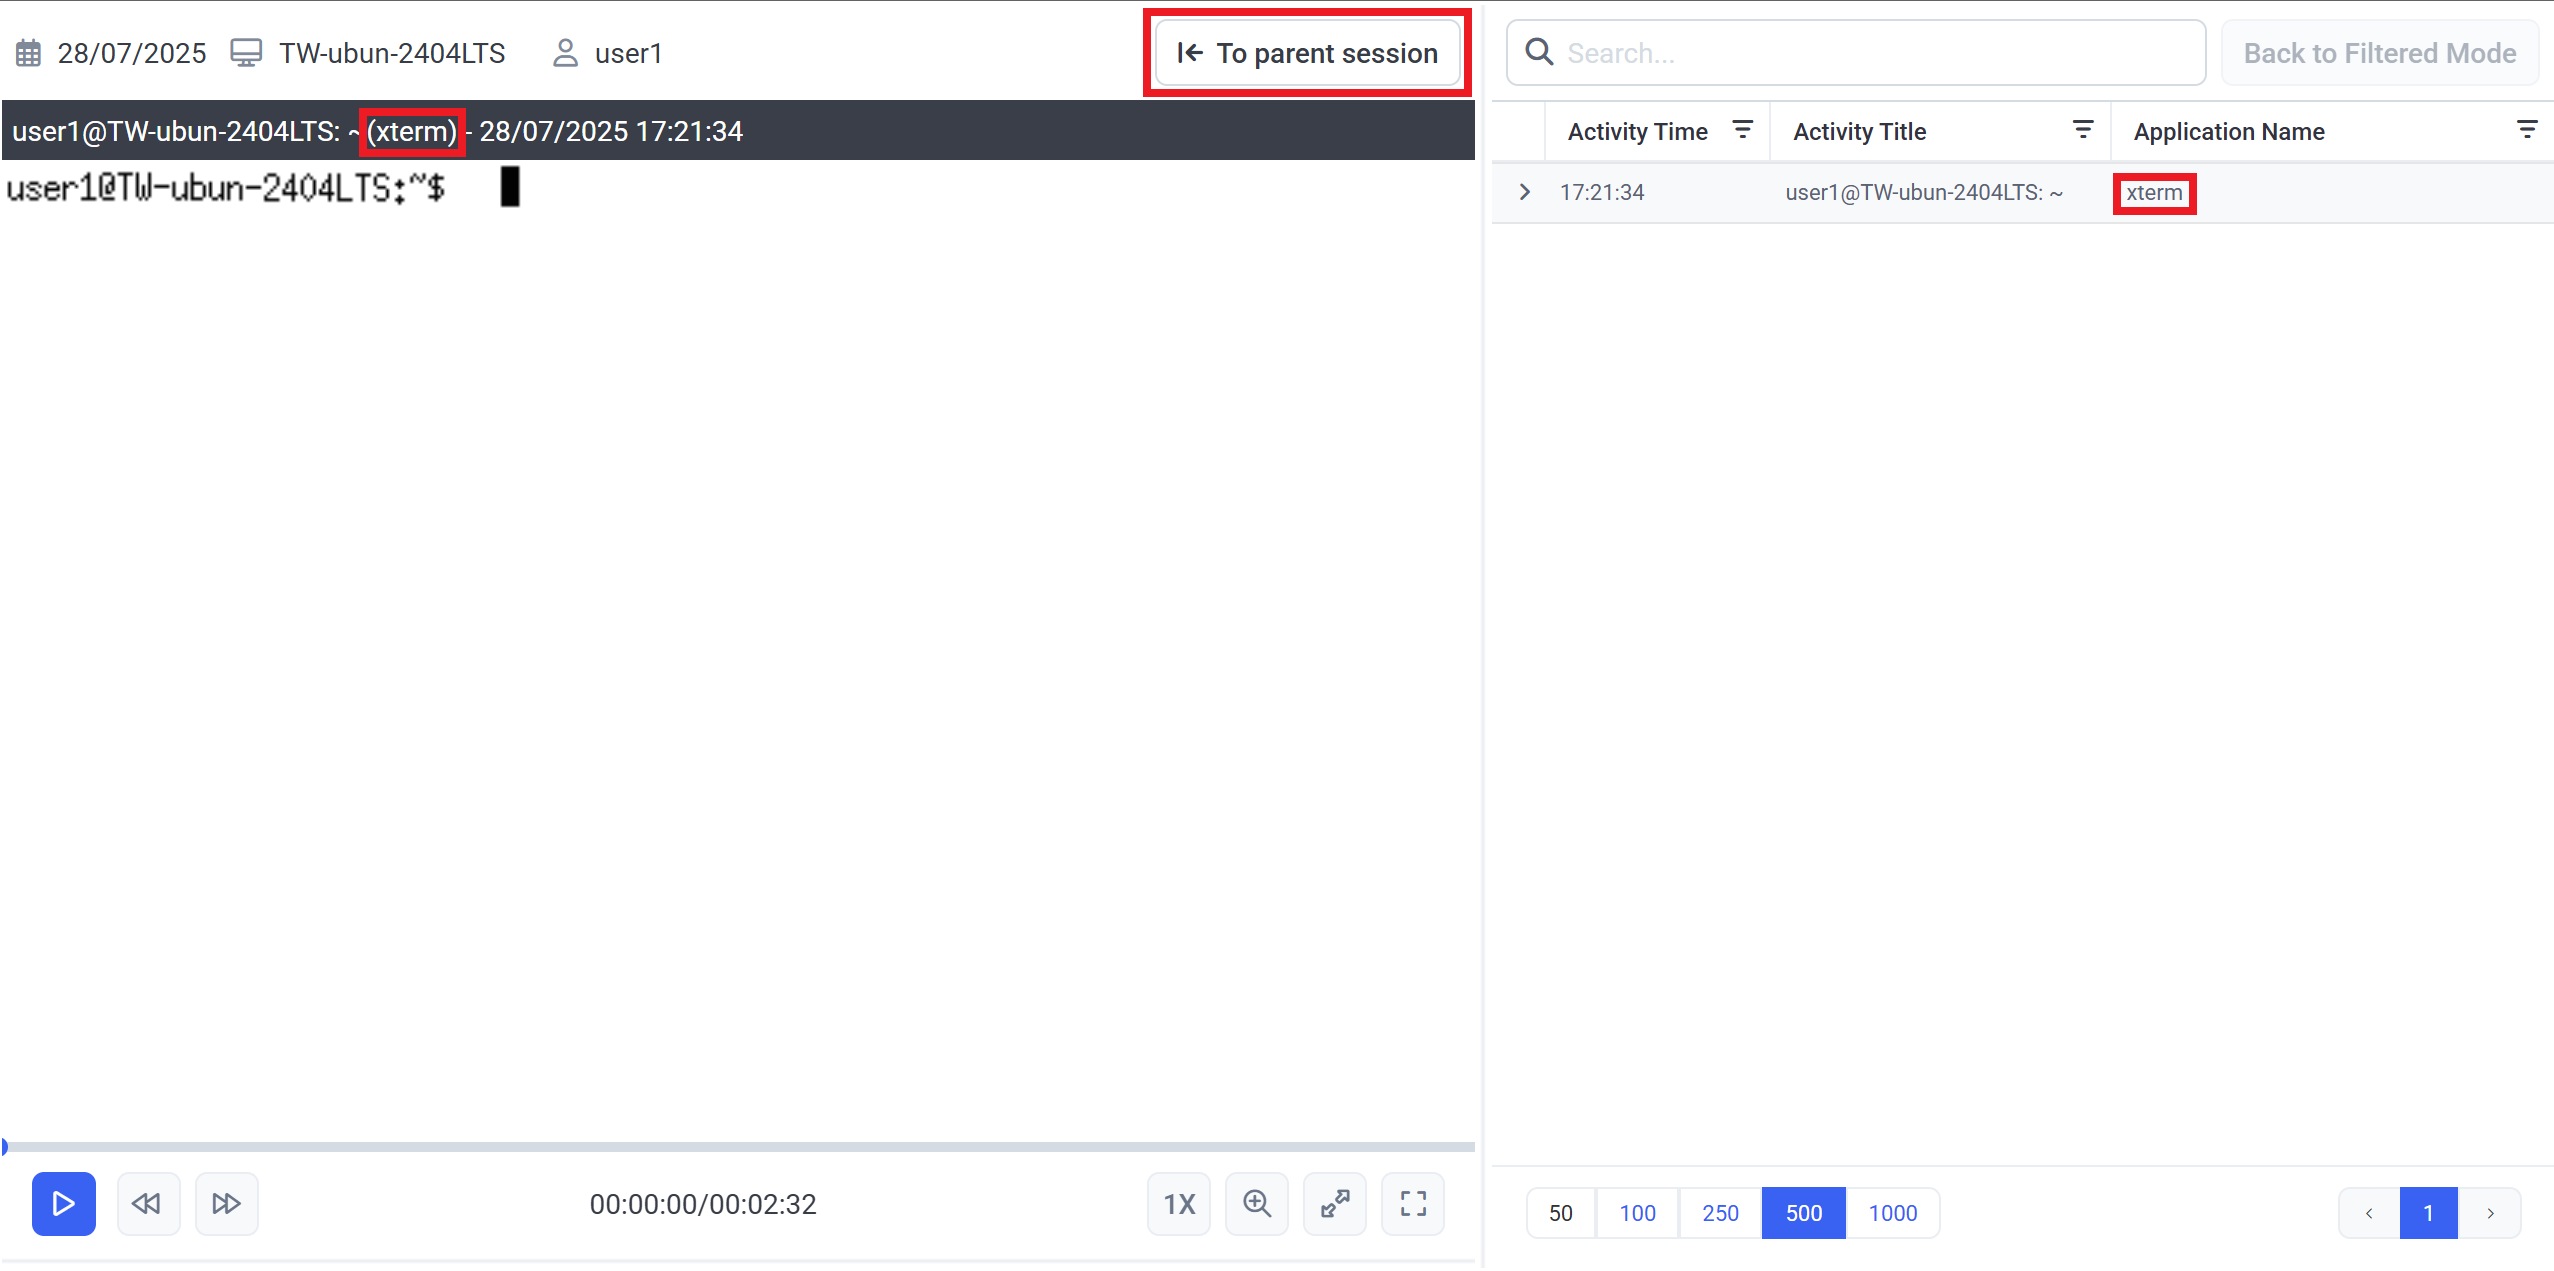Go to the next page arrow
2554x1271 pixels.
(x=2490, y=1214)
